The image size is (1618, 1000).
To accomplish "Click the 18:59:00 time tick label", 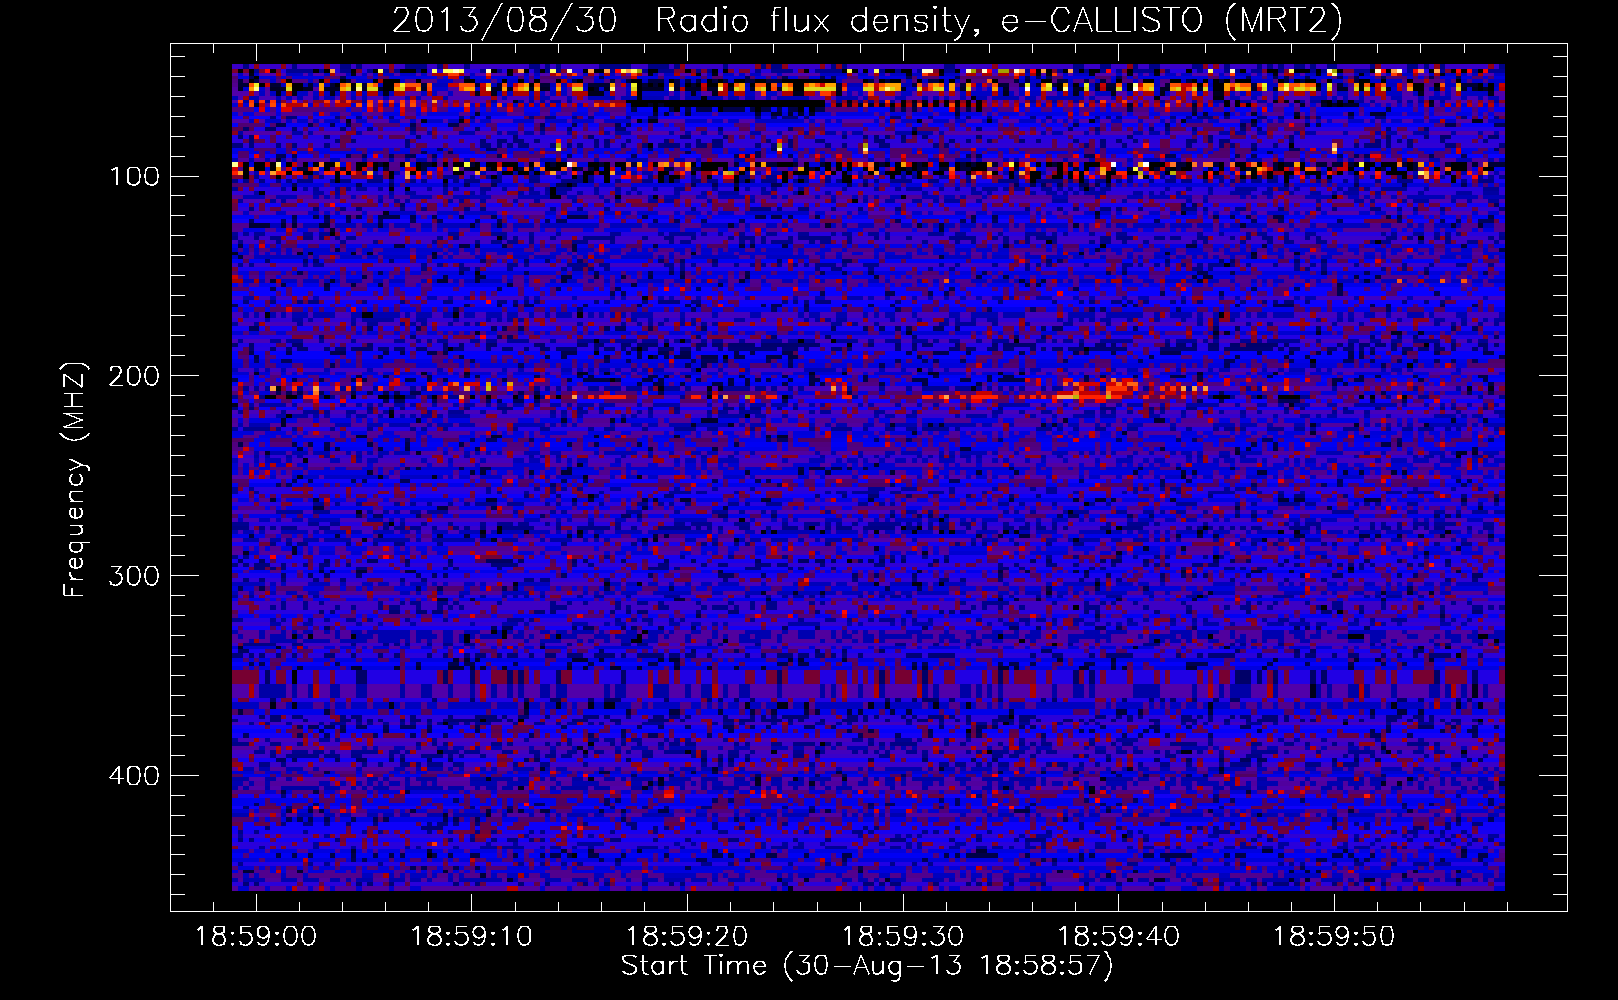I will [256, 937].
